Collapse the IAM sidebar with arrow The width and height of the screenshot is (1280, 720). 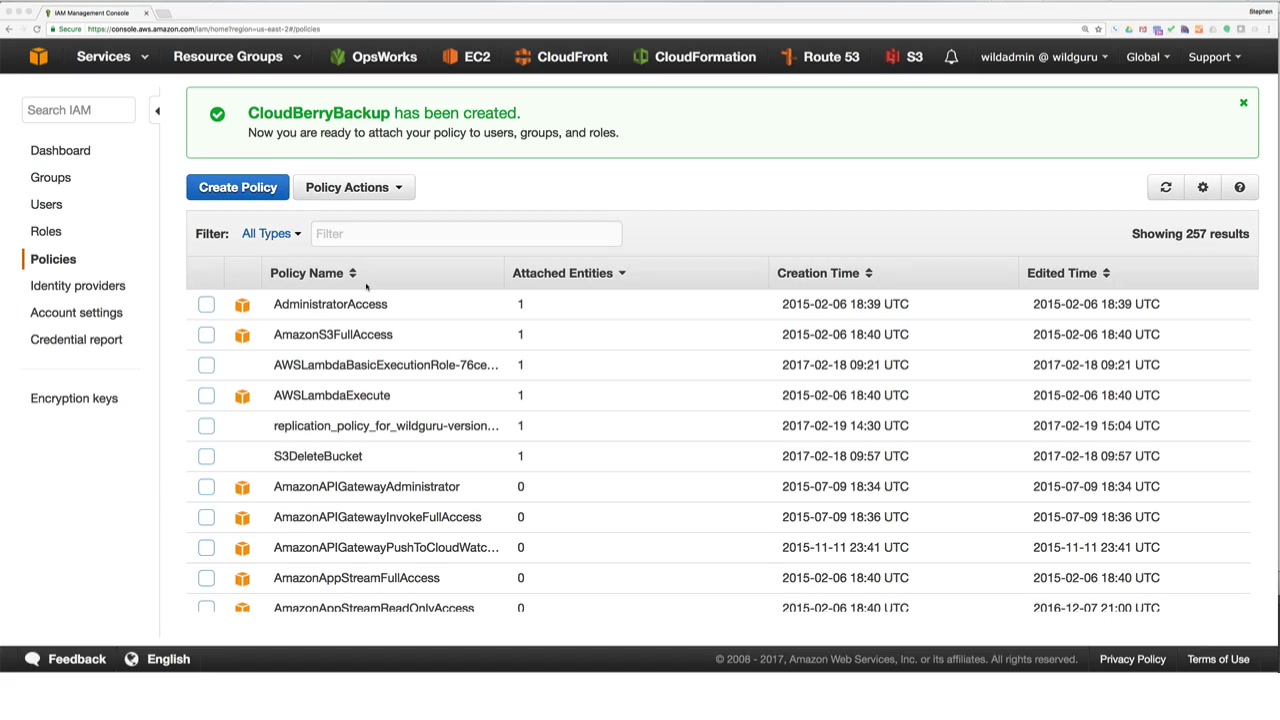157,111
